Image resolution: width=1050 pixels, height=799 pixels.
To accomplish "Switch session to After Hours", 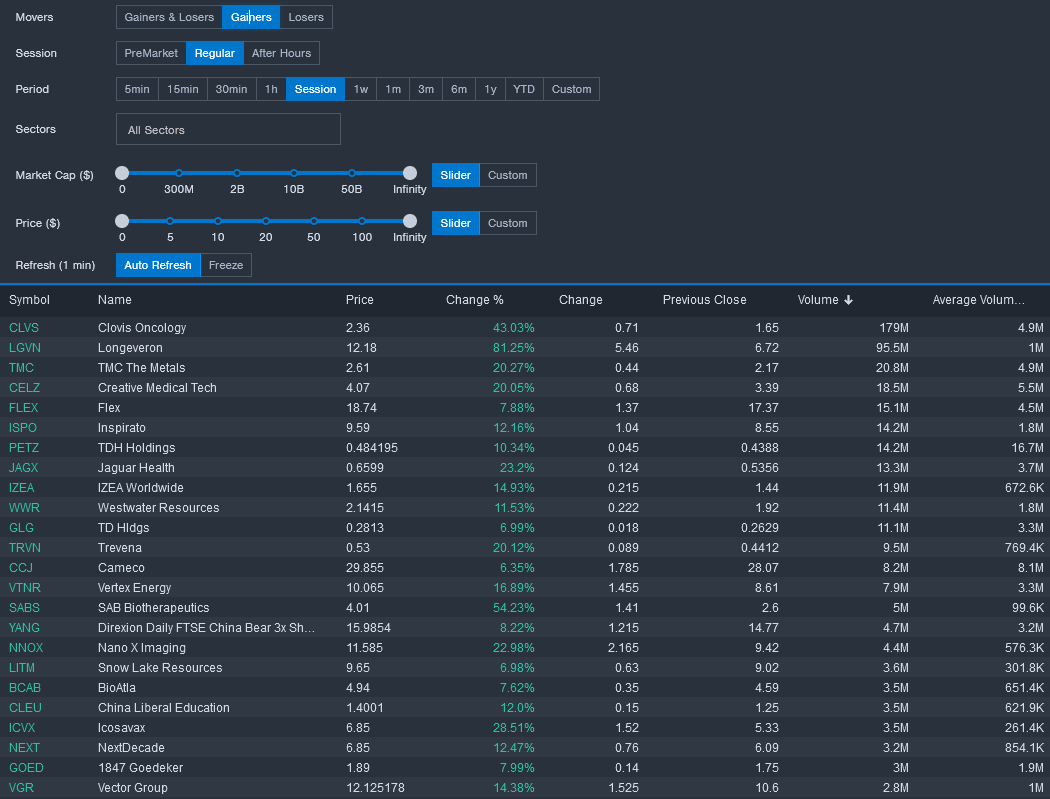I will pyautogui.click(x=281, y=53).
